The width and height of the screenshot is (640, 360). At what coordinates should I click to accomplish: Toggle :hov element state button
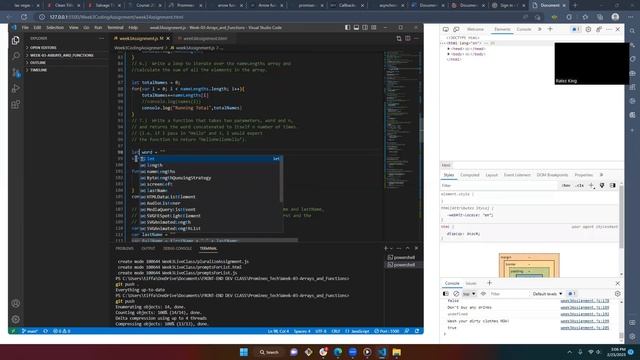[x=566, y=185]
